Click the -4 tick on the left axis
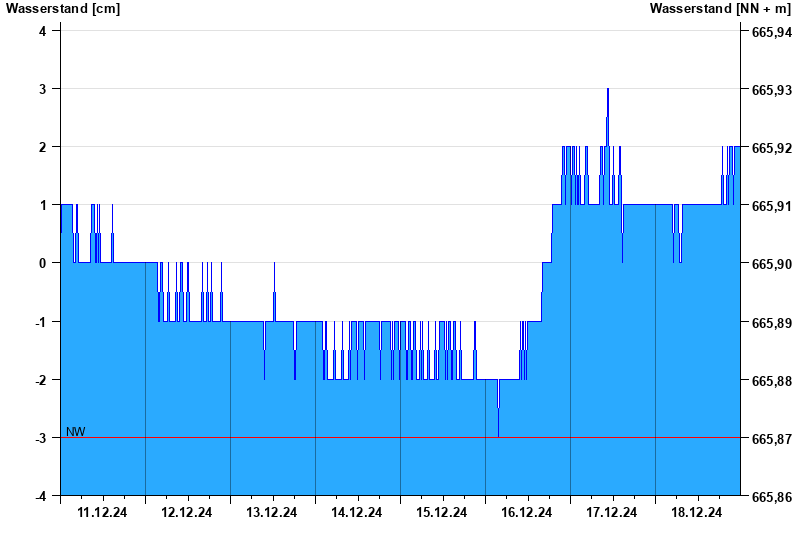 point(41,496)
